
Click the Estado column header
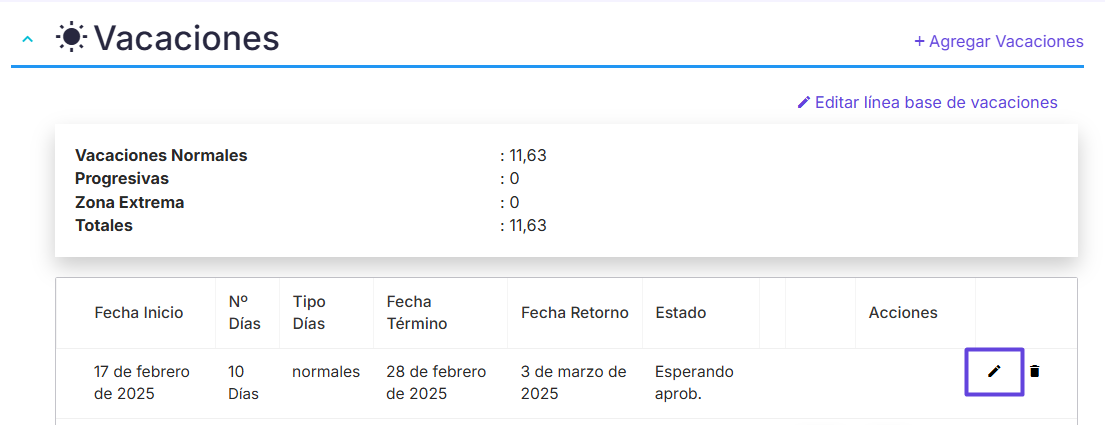coord(681,313)
